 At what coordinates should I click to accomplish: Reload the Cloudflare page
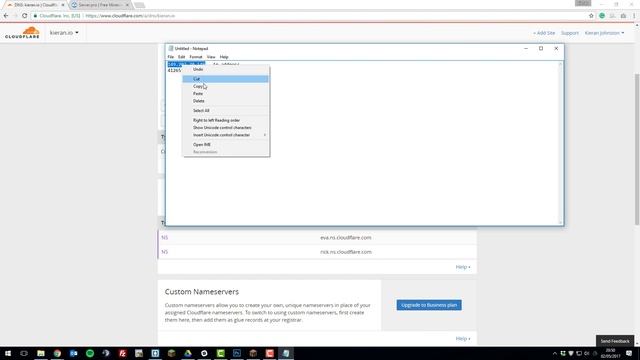pos(24,16)
